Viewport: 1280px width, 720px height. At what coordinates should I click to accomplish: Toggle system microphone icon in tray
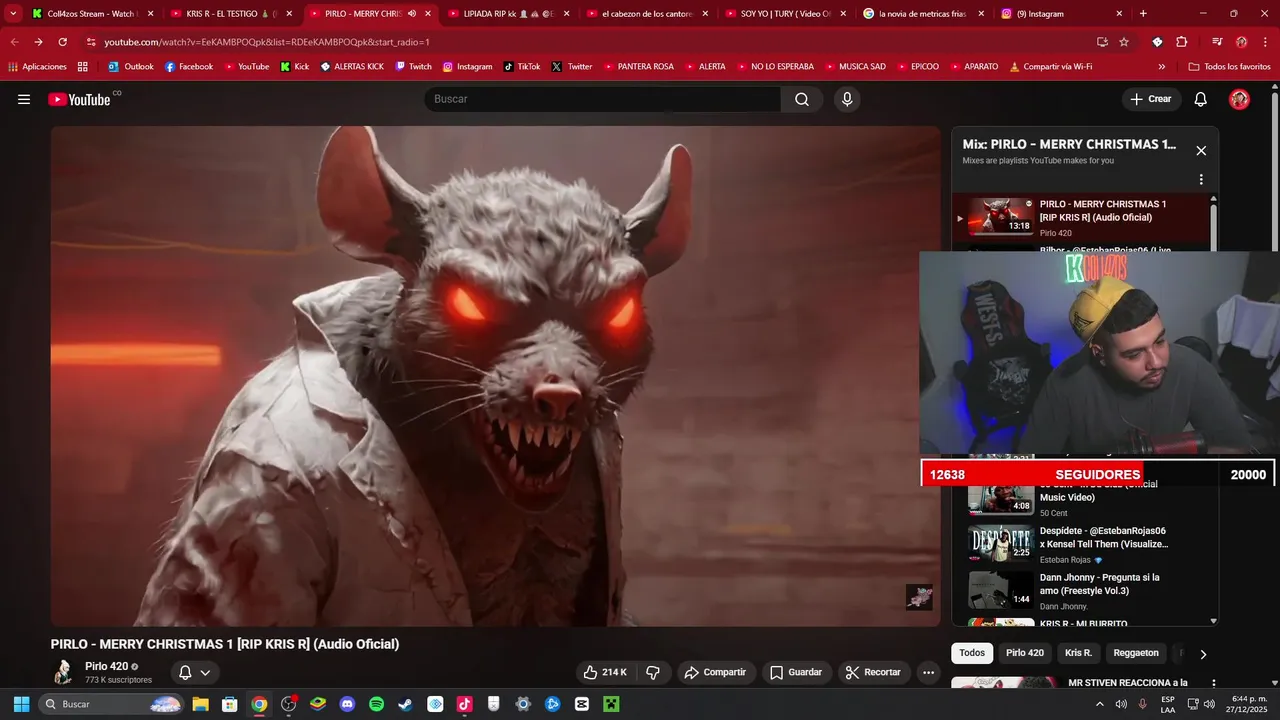pyautogui.click(x=1142, y=704)
